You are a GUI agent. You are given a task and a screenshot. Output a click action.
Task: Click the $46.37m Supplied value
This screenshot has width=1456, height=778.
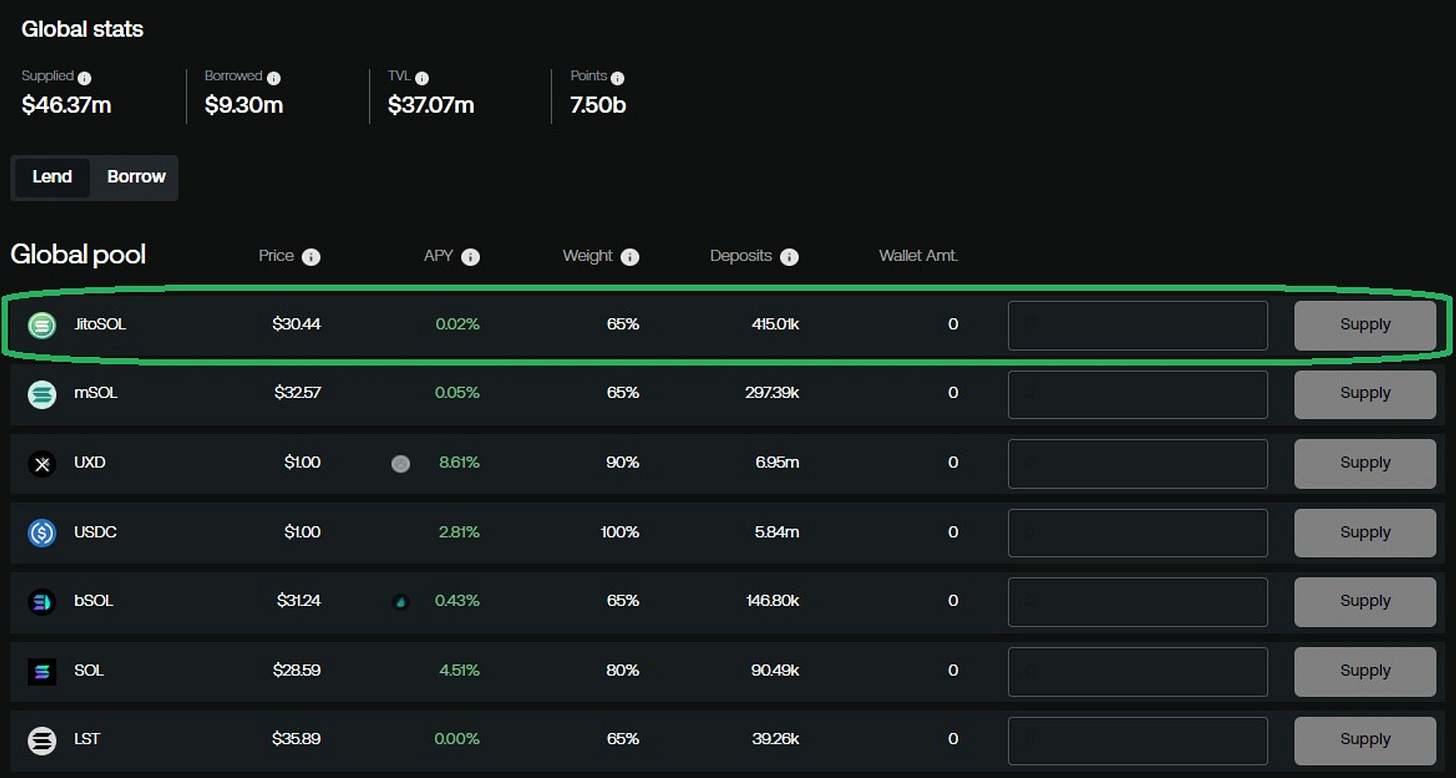(66, 105)
